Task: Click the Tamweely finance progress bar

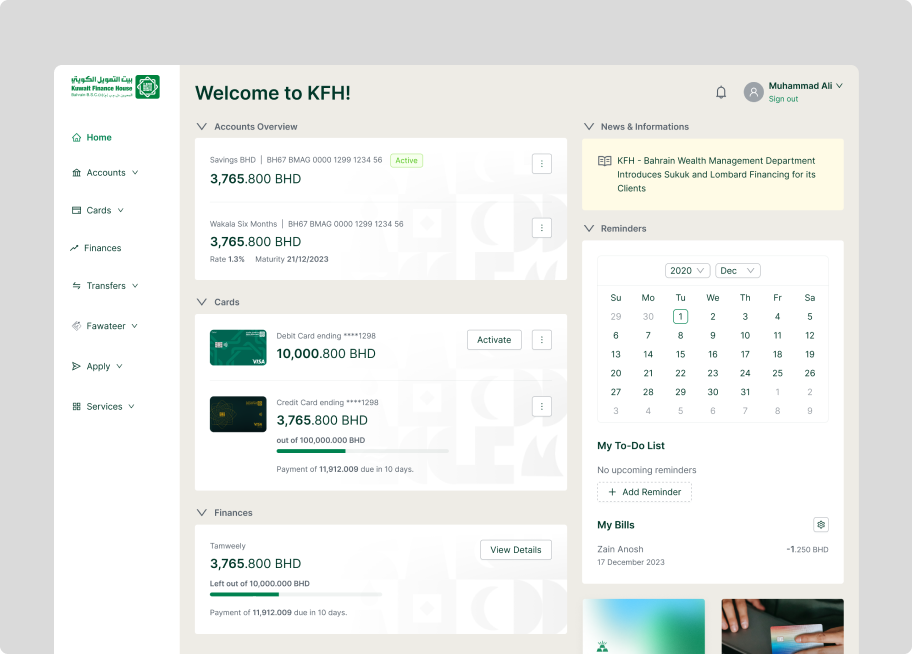Action: click(x=295, y=595)
